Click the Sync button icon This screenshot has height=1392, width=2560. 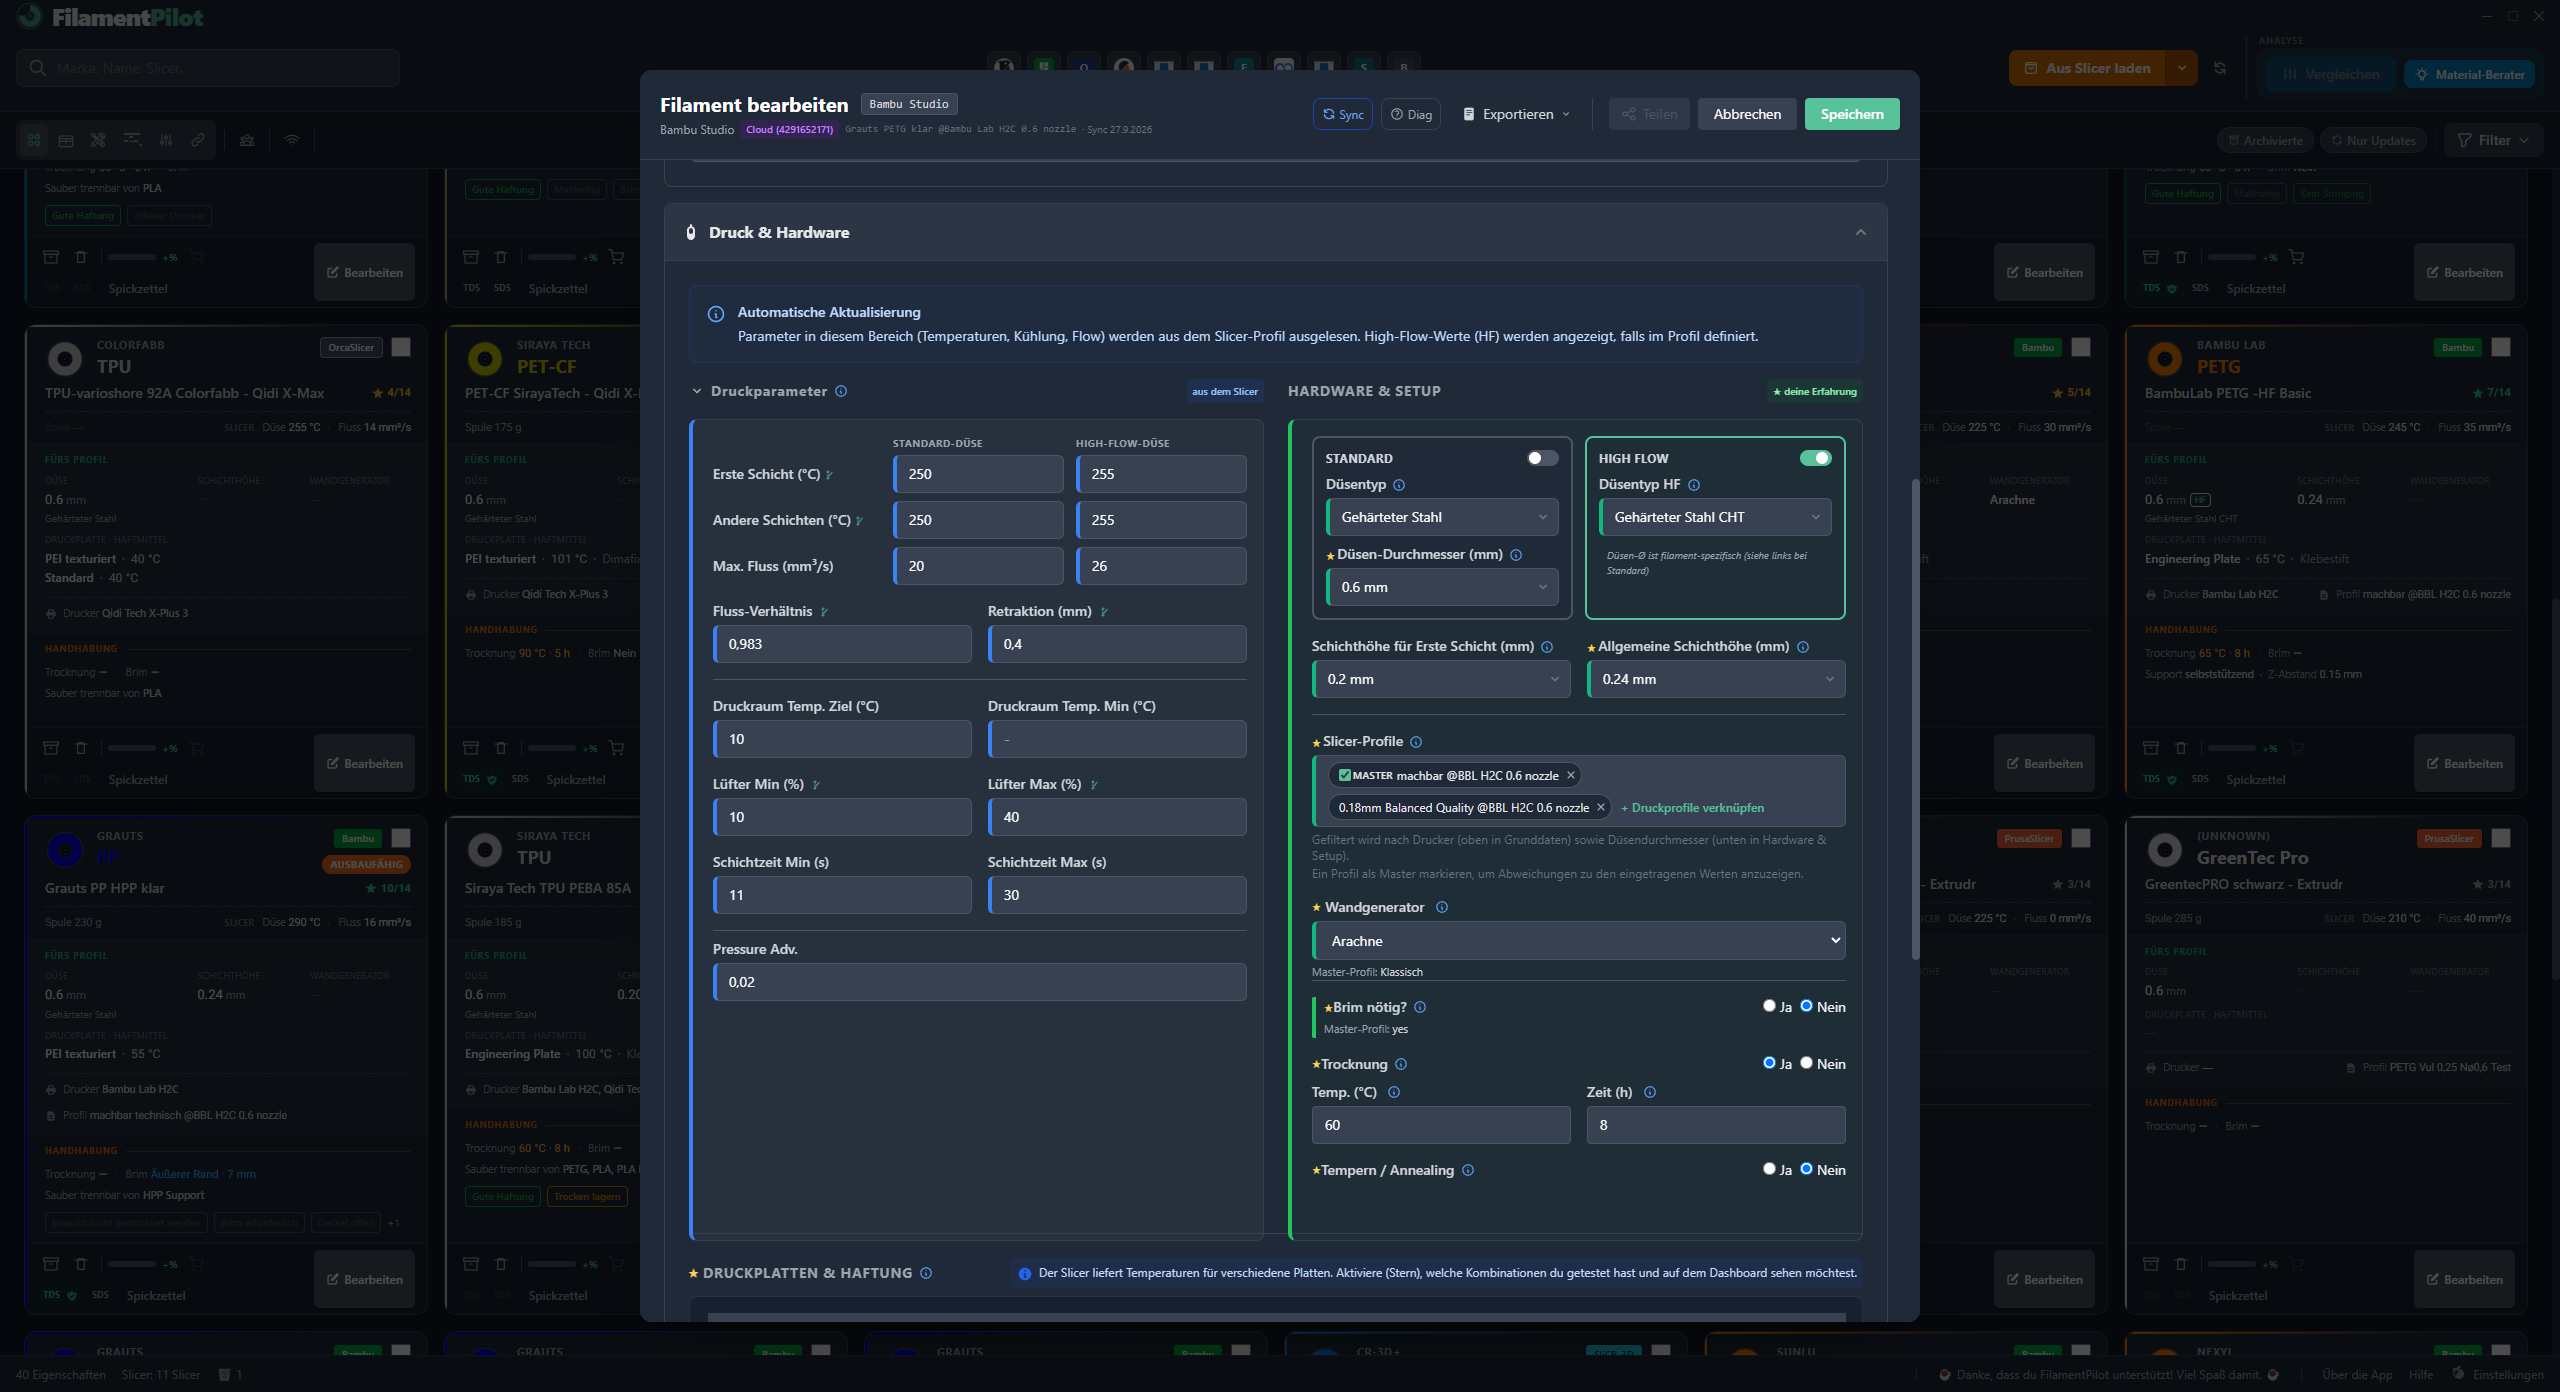[x=1329, y=114]
